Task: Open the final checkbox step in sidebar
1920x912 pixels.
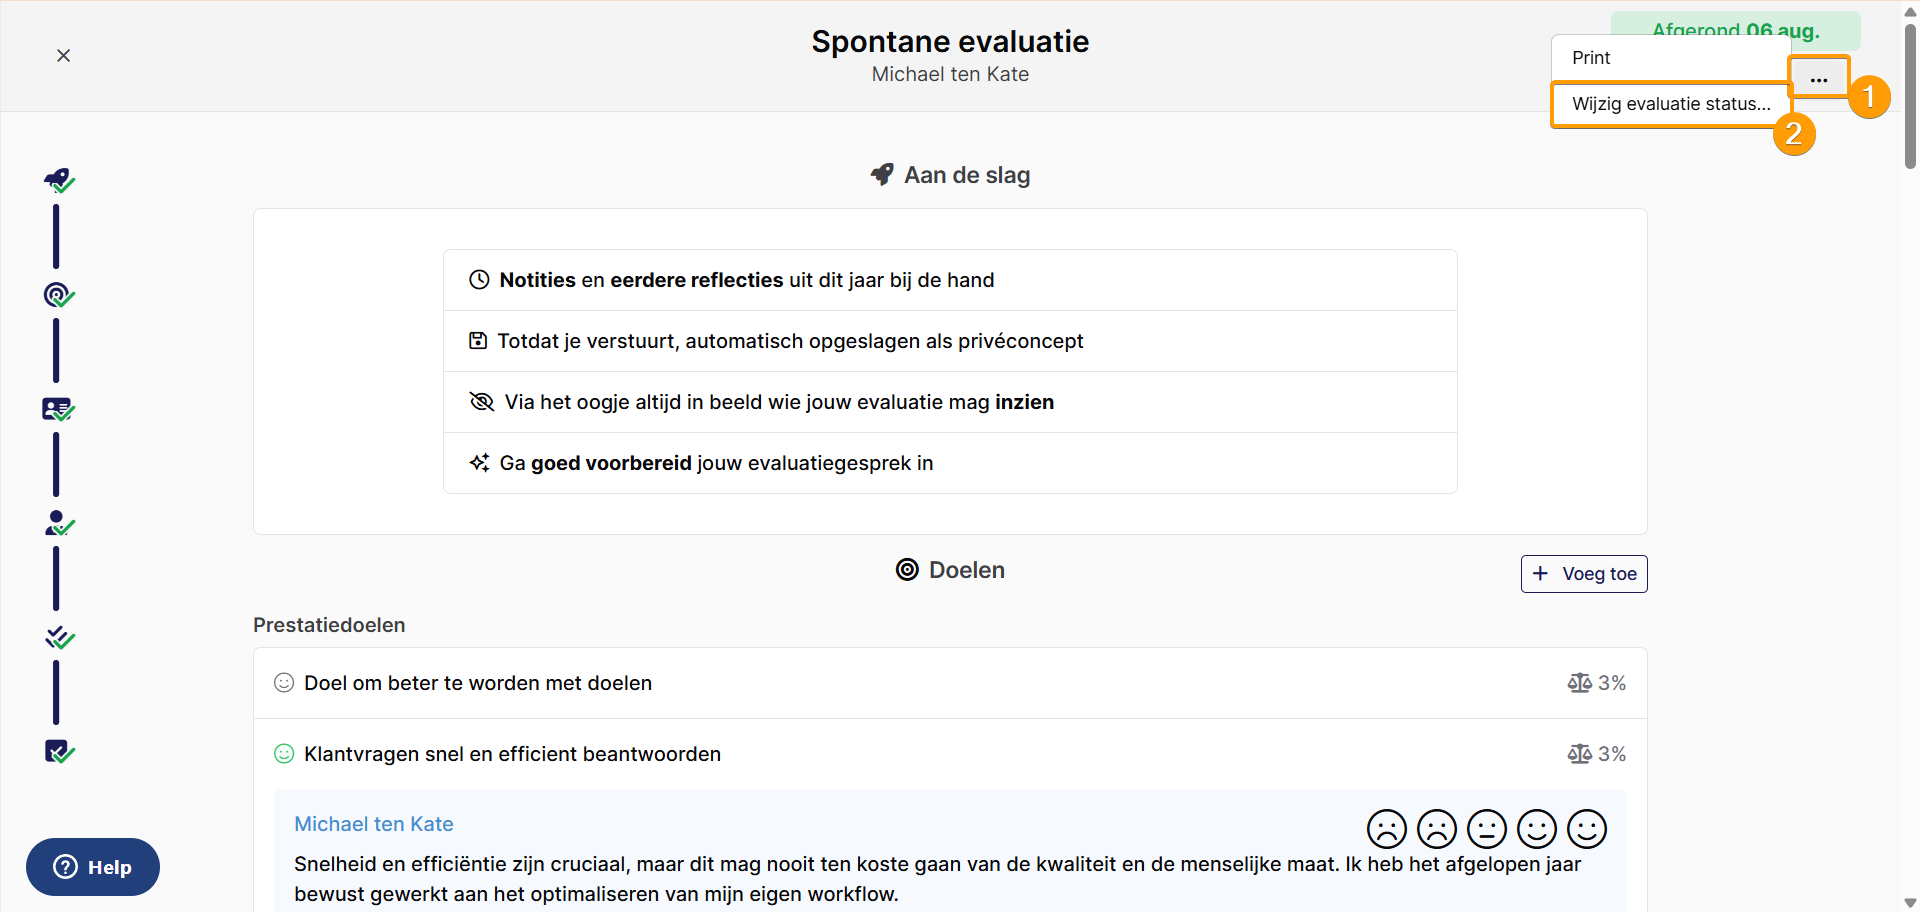Action: [x=59, y=751]
